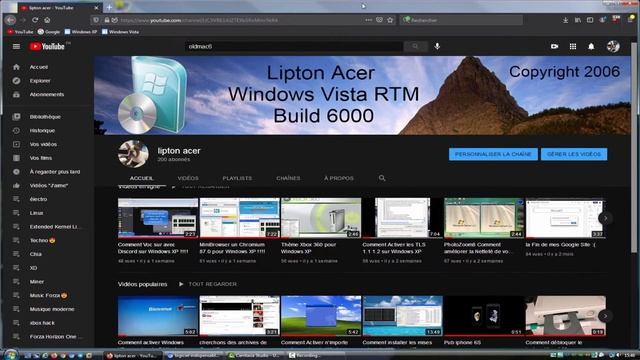Open the Music Forza playlist

(x=47, y=295)
